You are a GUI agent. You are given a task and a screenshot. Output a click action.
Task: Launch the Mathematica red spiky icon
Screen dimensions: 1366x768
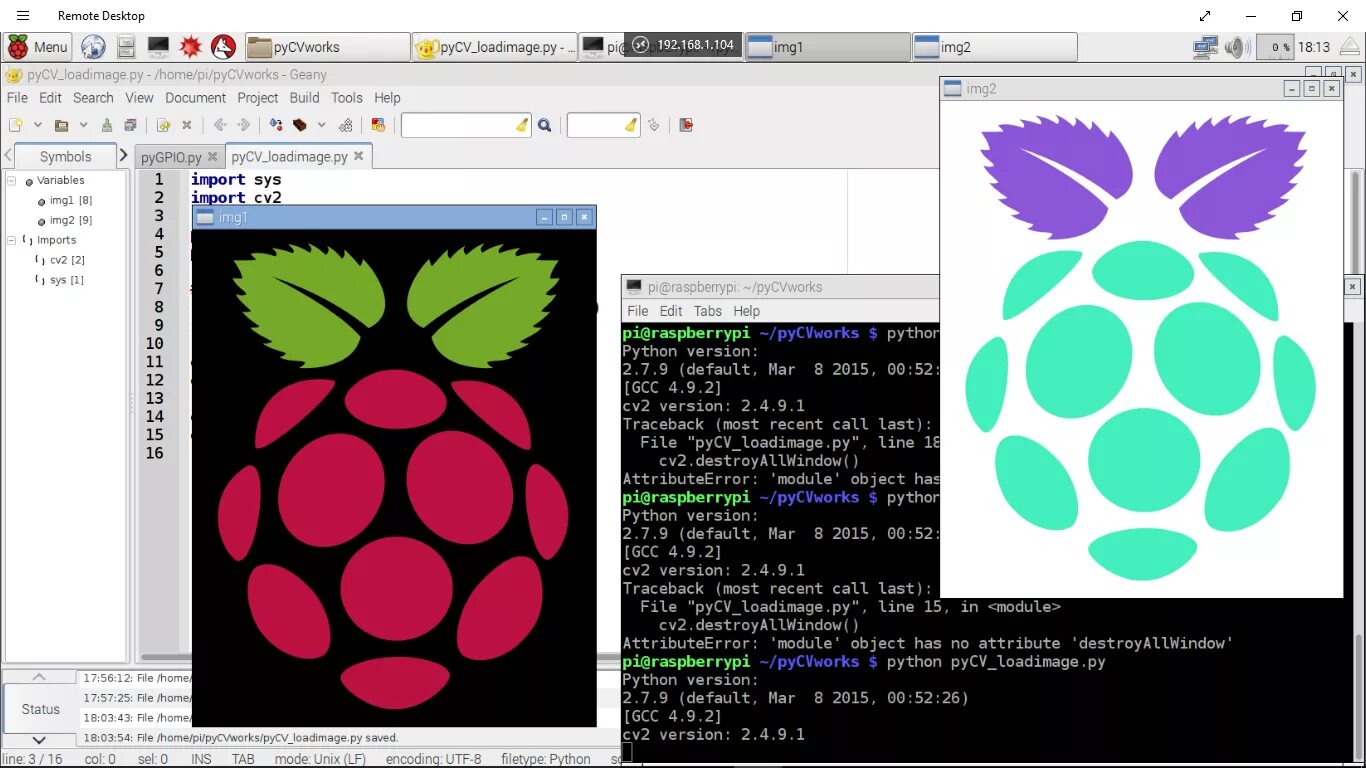point(190,46)
